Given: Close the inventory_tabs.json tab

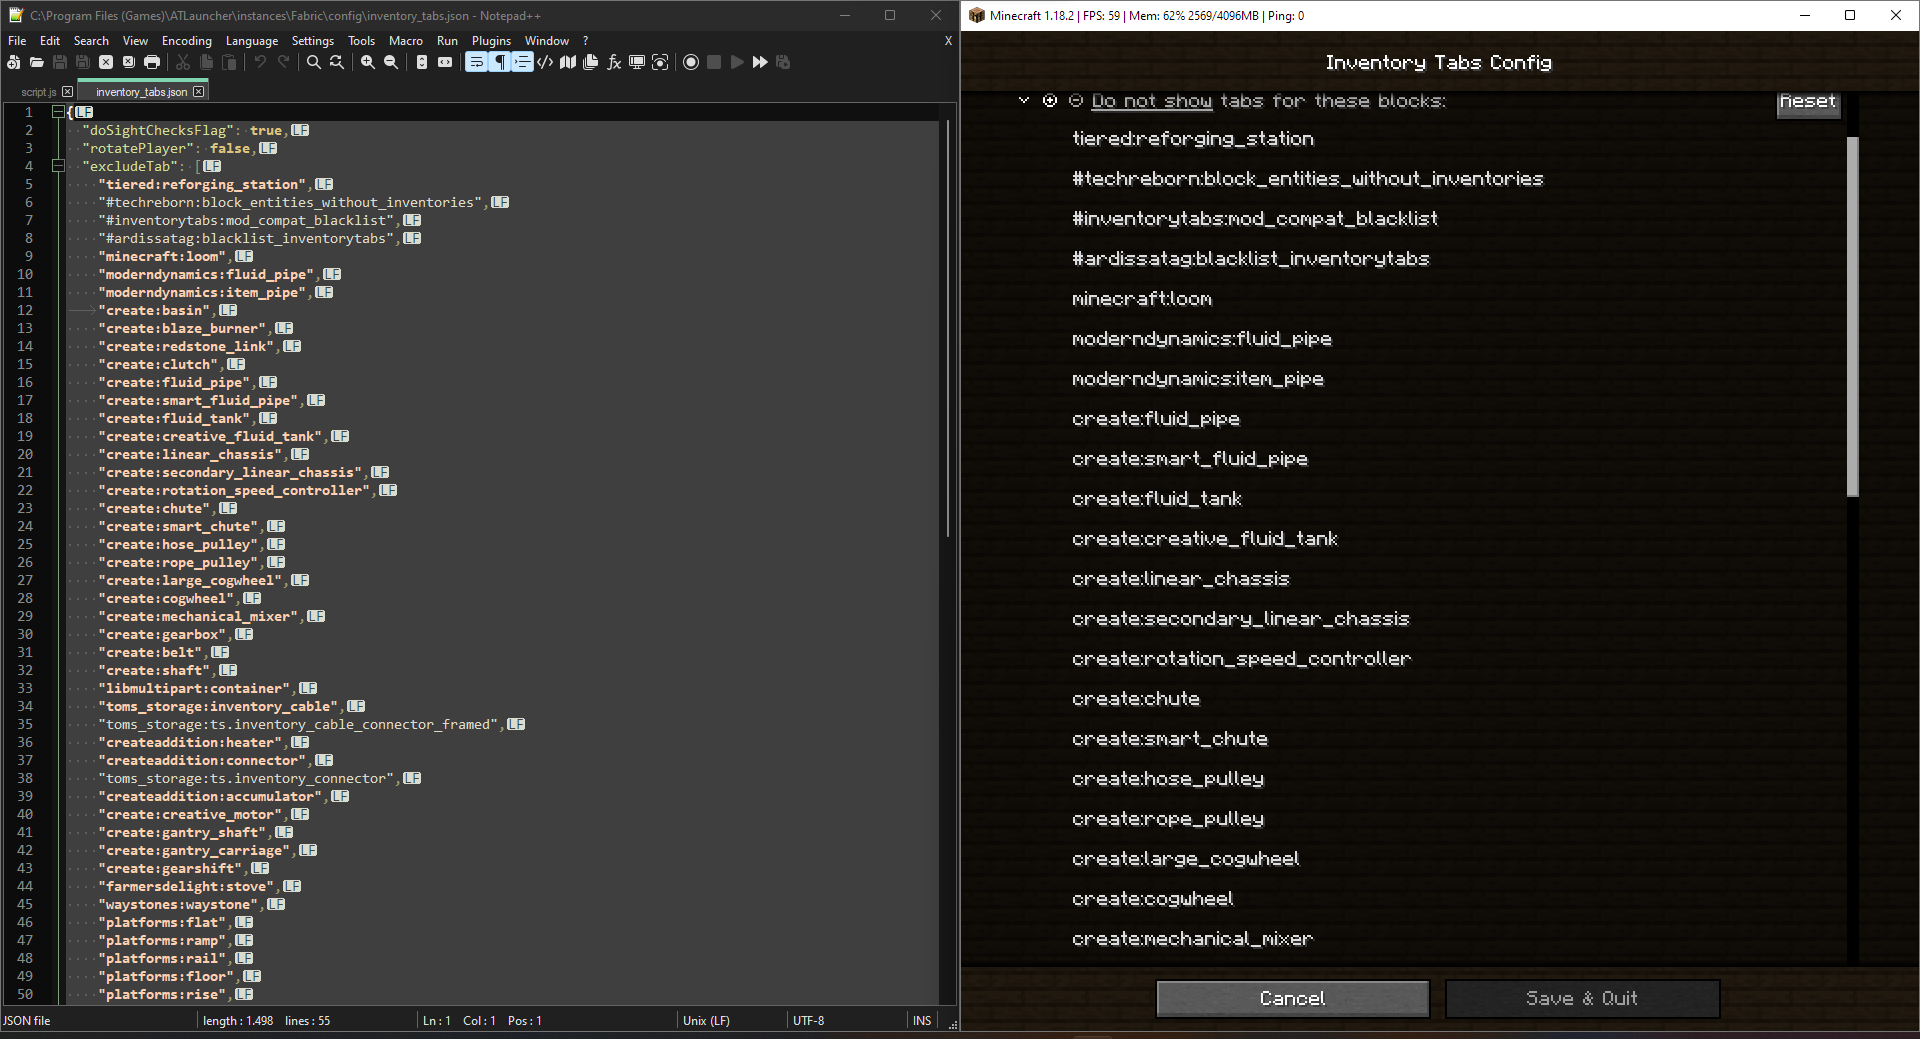Looking at the screenshot, I should pyautogui.click(x=199, y=92).
